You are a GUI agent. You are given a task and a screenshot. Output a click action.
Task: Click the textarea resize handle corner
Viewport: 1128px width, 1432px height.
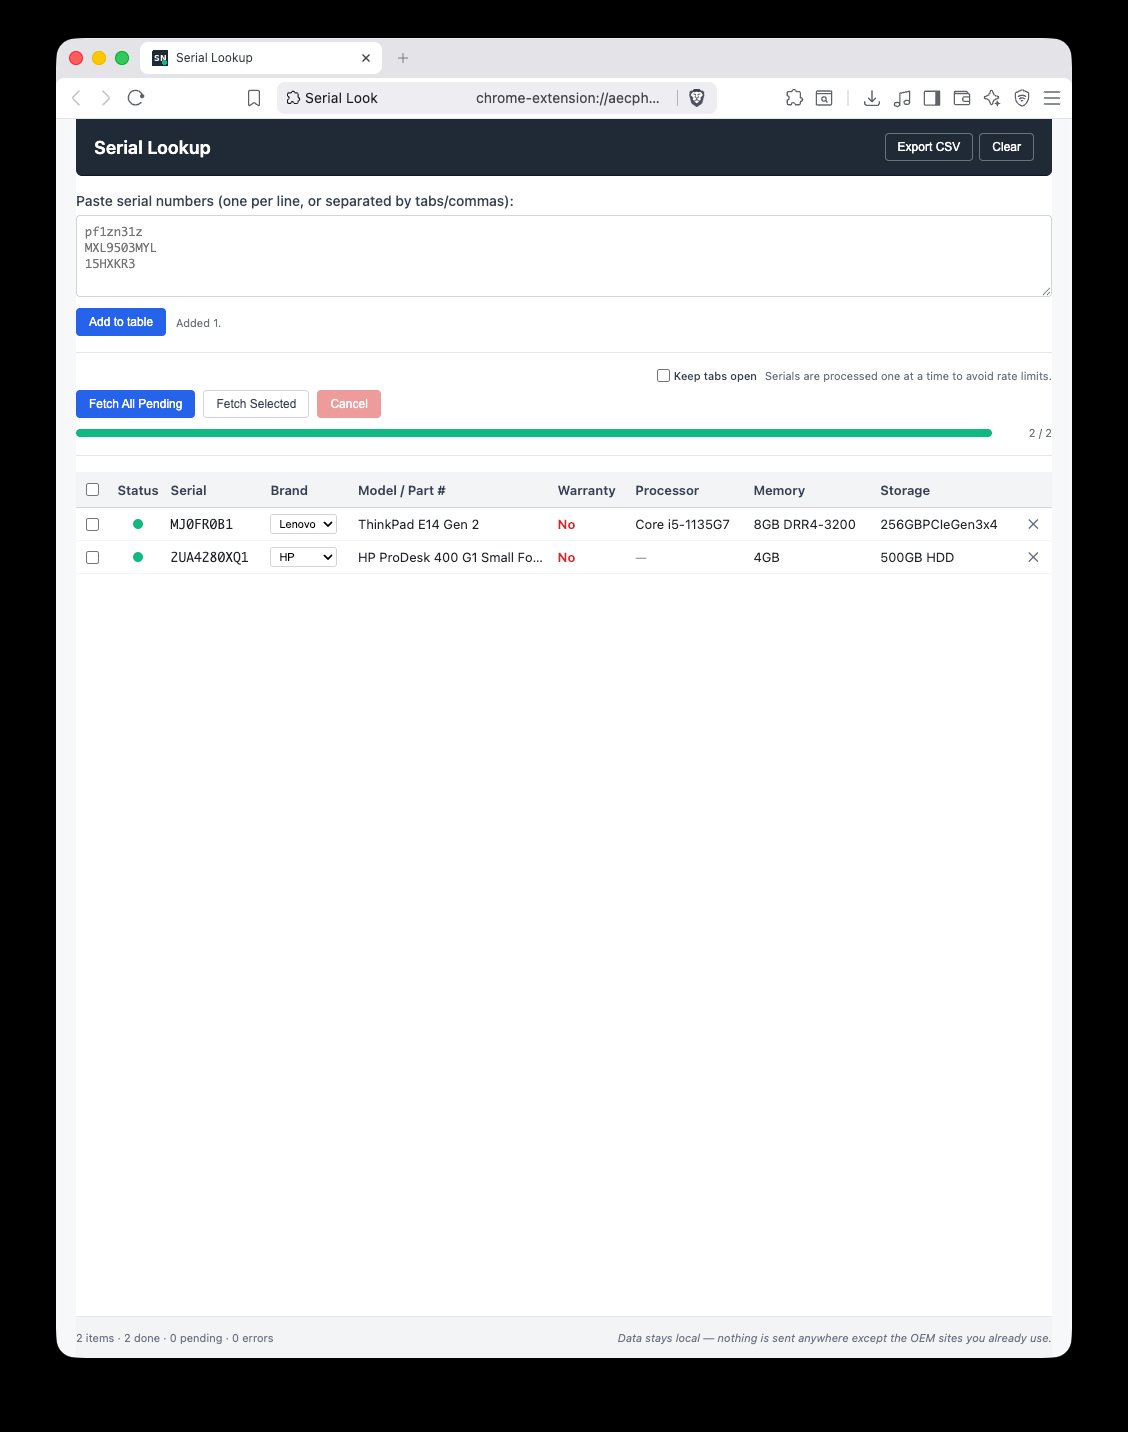(x=1046, y=291)
